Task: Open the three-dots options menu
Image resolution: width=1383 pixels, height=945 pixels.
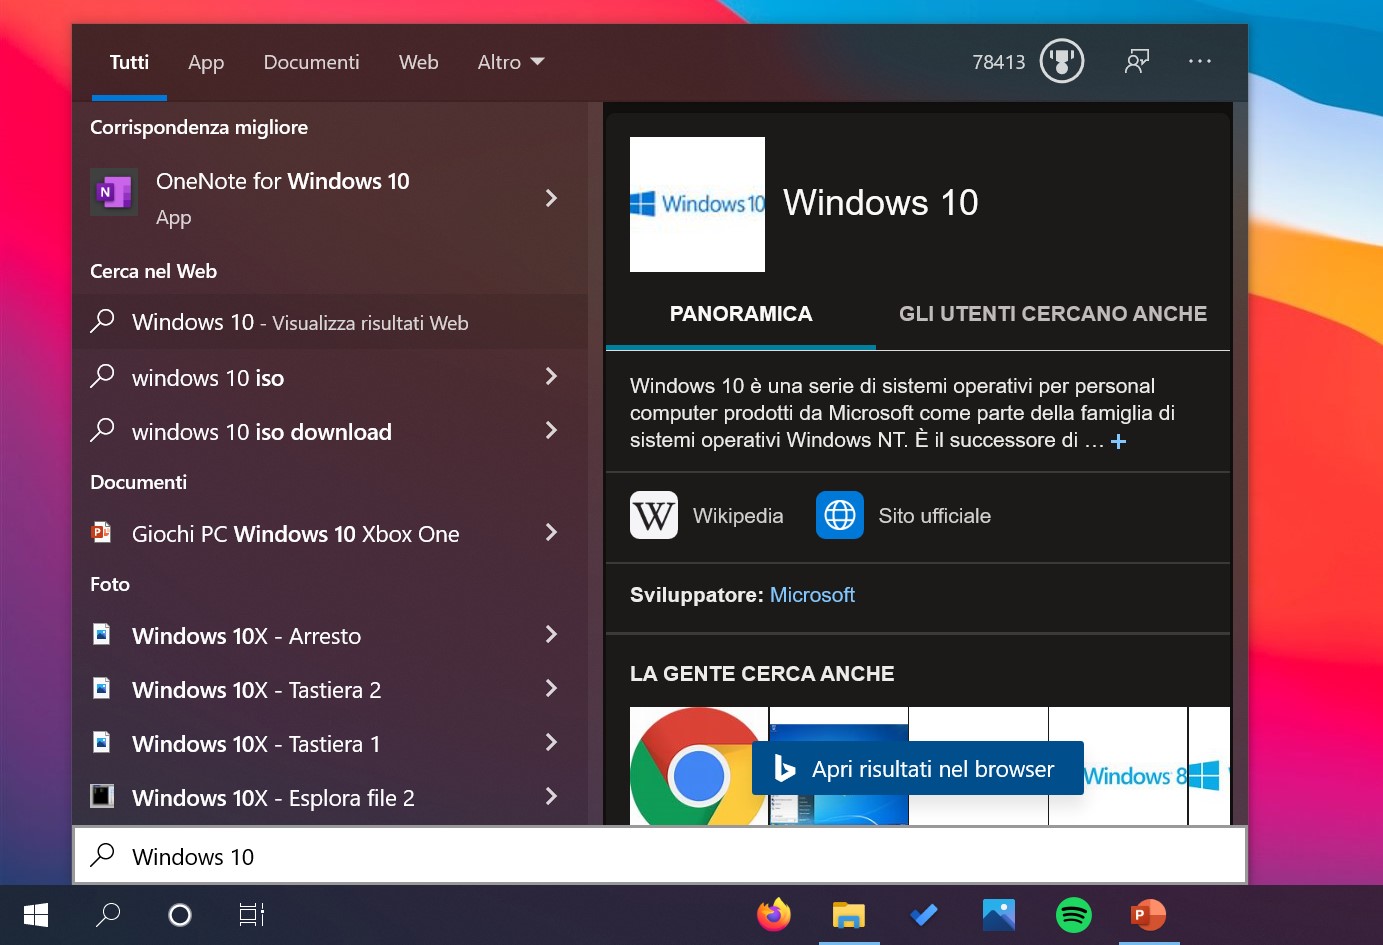Action: (1200, 61)
